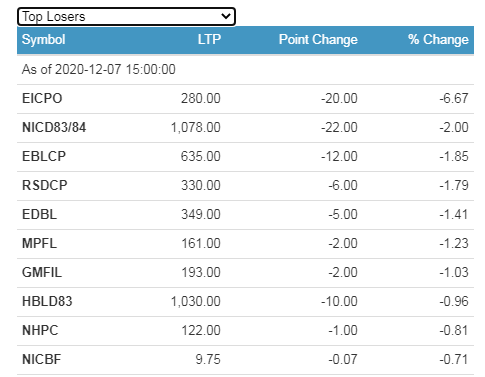This screenshot has height=377, width=485.
Task: Open the Top Losers dropdown
Action: [126, 16]
